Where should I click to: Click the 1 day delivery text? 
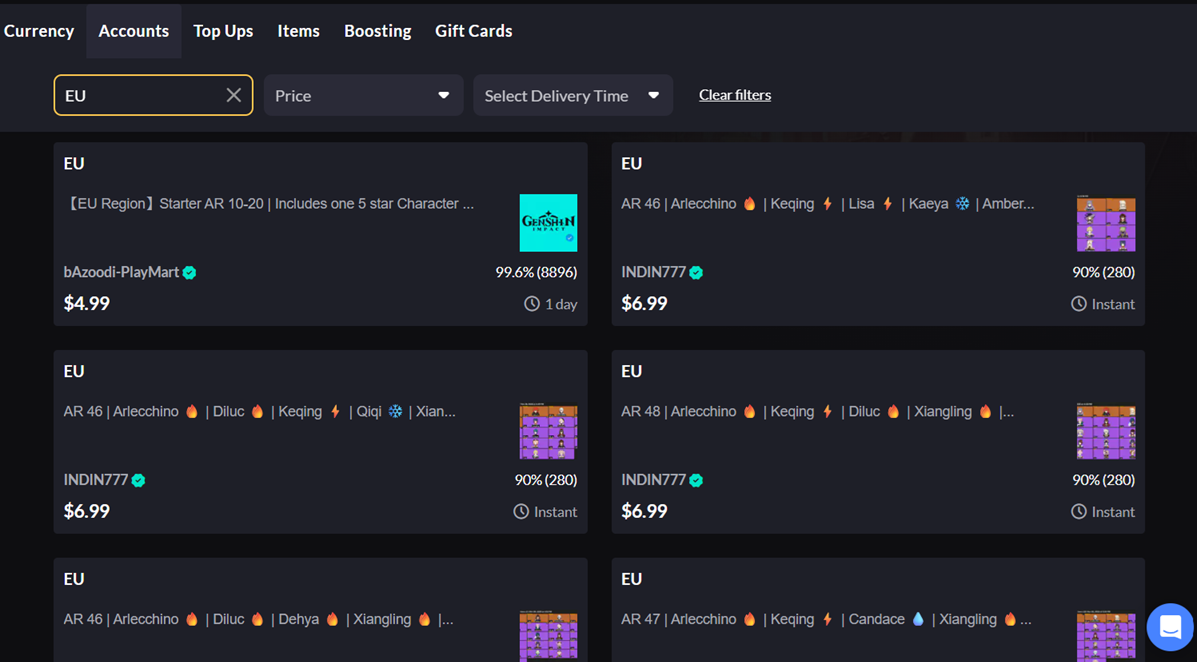[561, 304]
